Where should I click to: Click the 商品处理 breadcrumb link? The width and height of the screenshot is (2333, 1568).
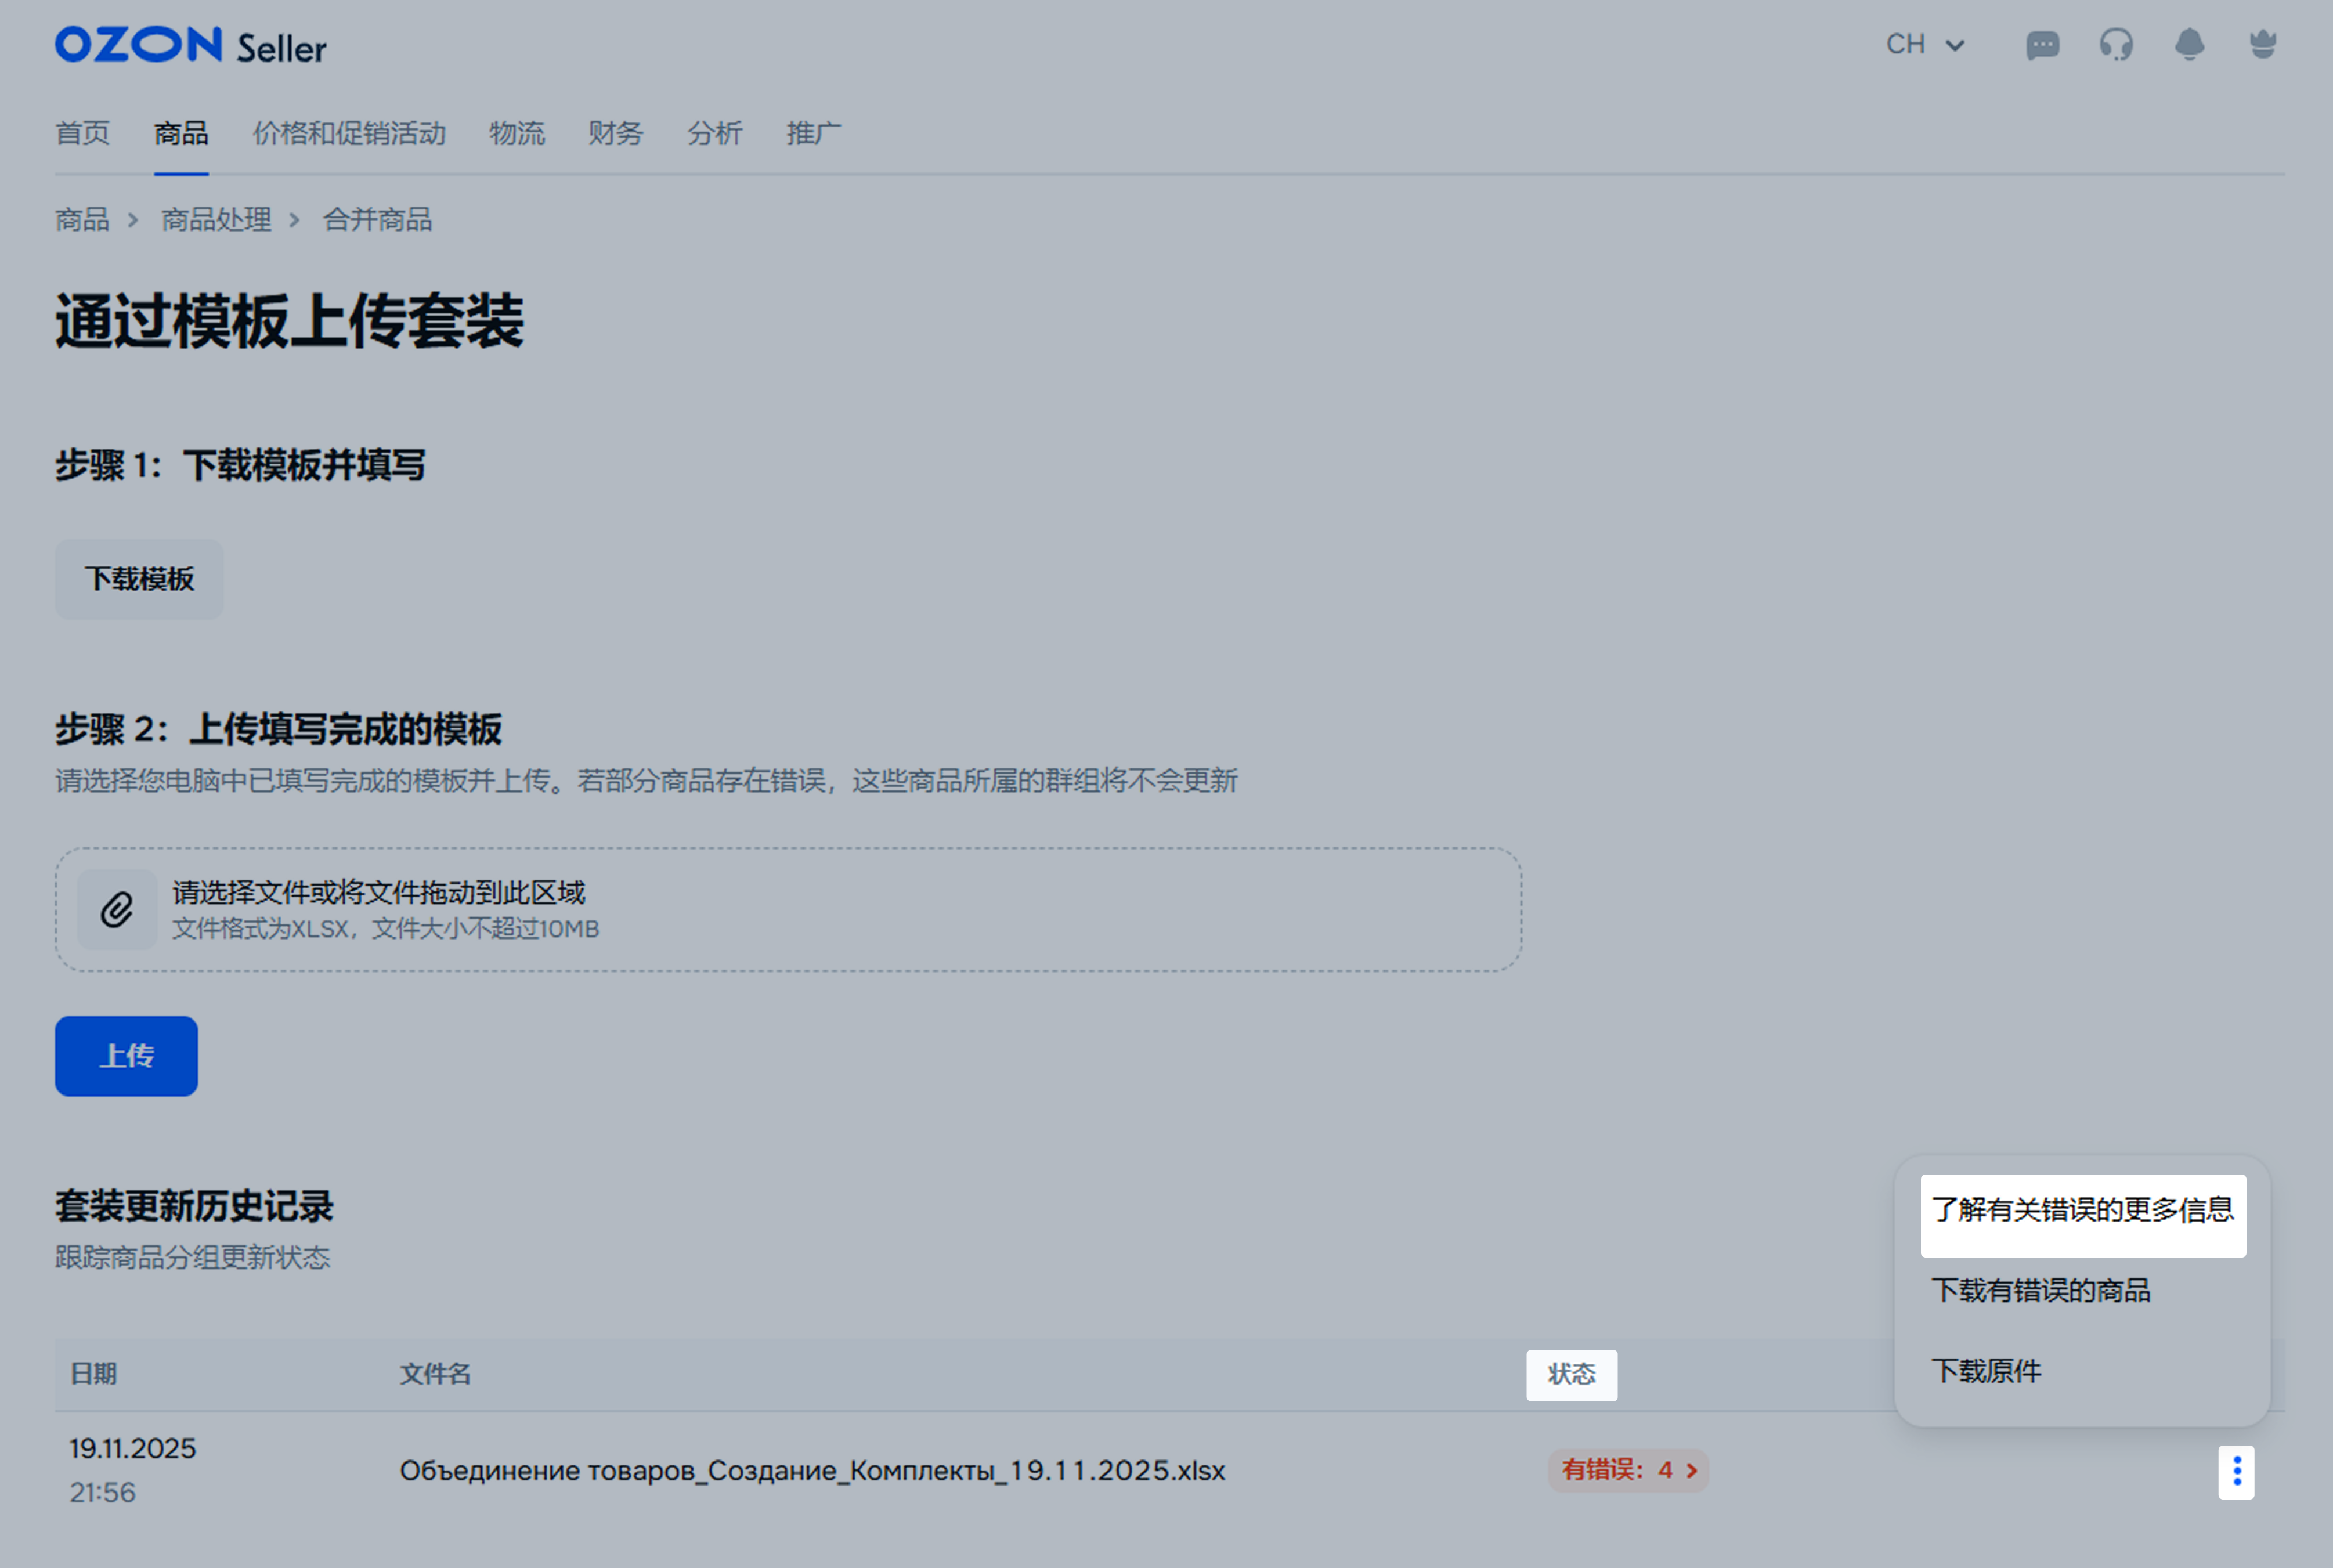tap(216, 220)
